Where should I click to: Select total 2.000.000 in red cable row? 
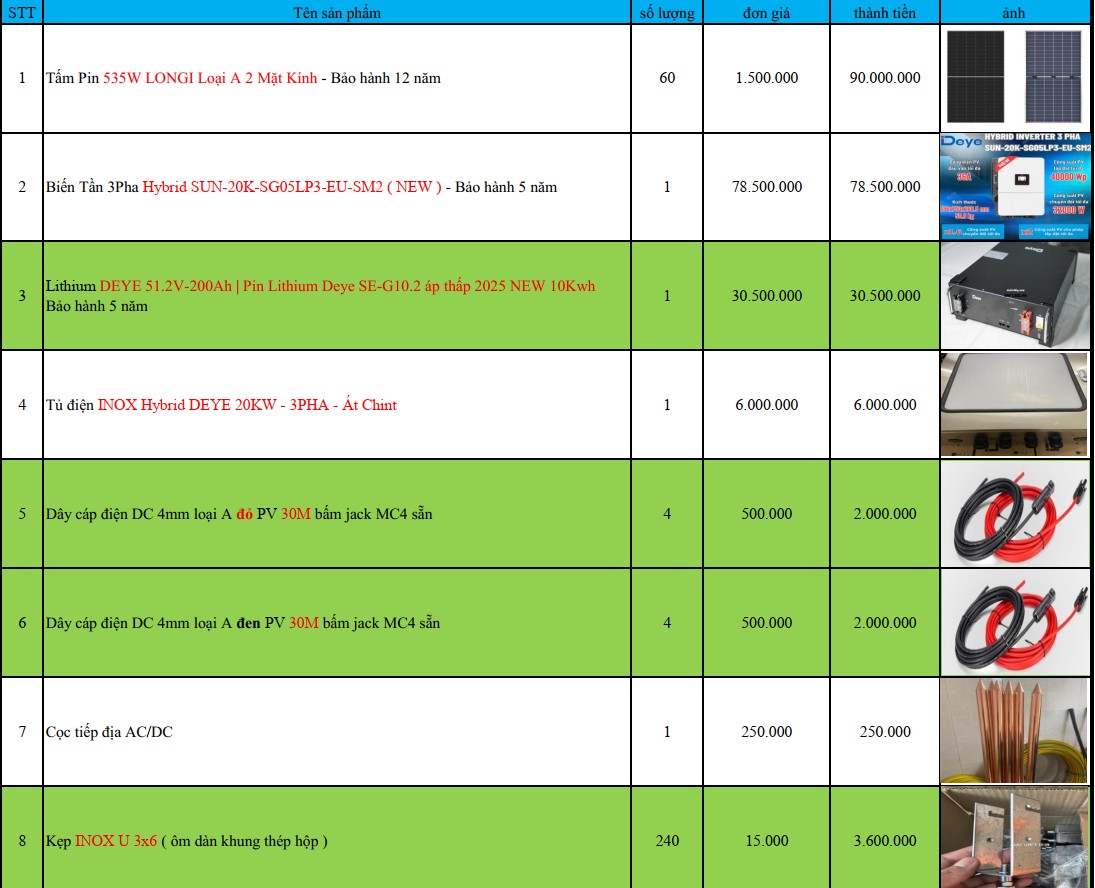tap(885, 514)
